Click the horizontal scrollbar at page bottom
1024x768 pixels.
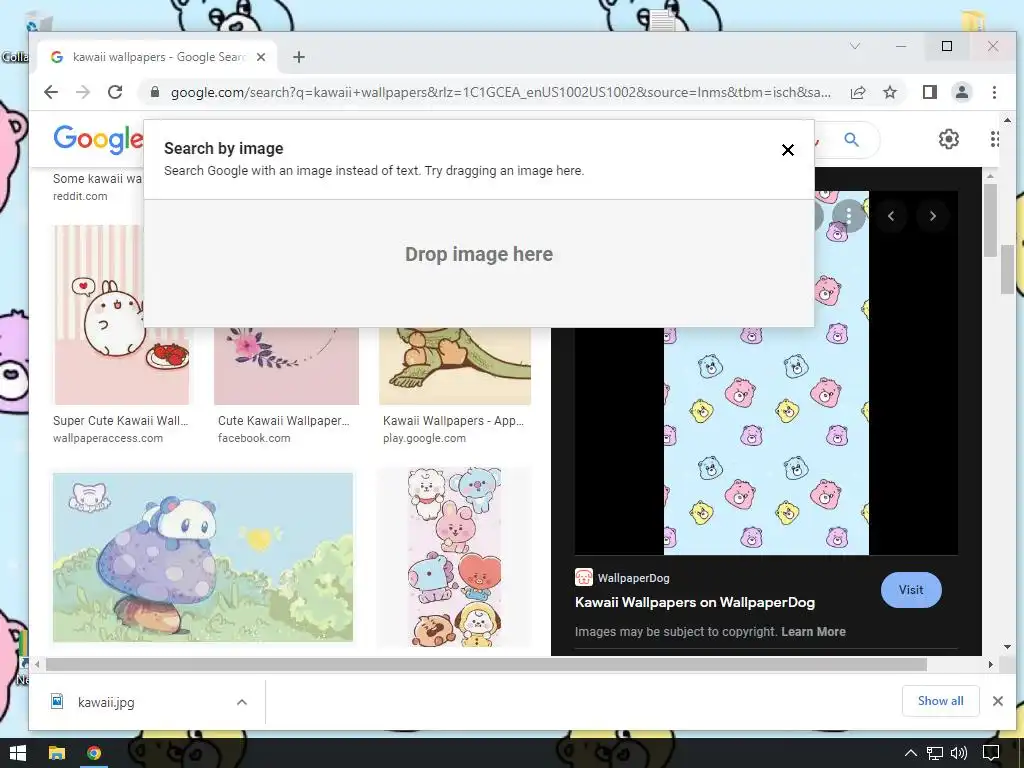486,664
